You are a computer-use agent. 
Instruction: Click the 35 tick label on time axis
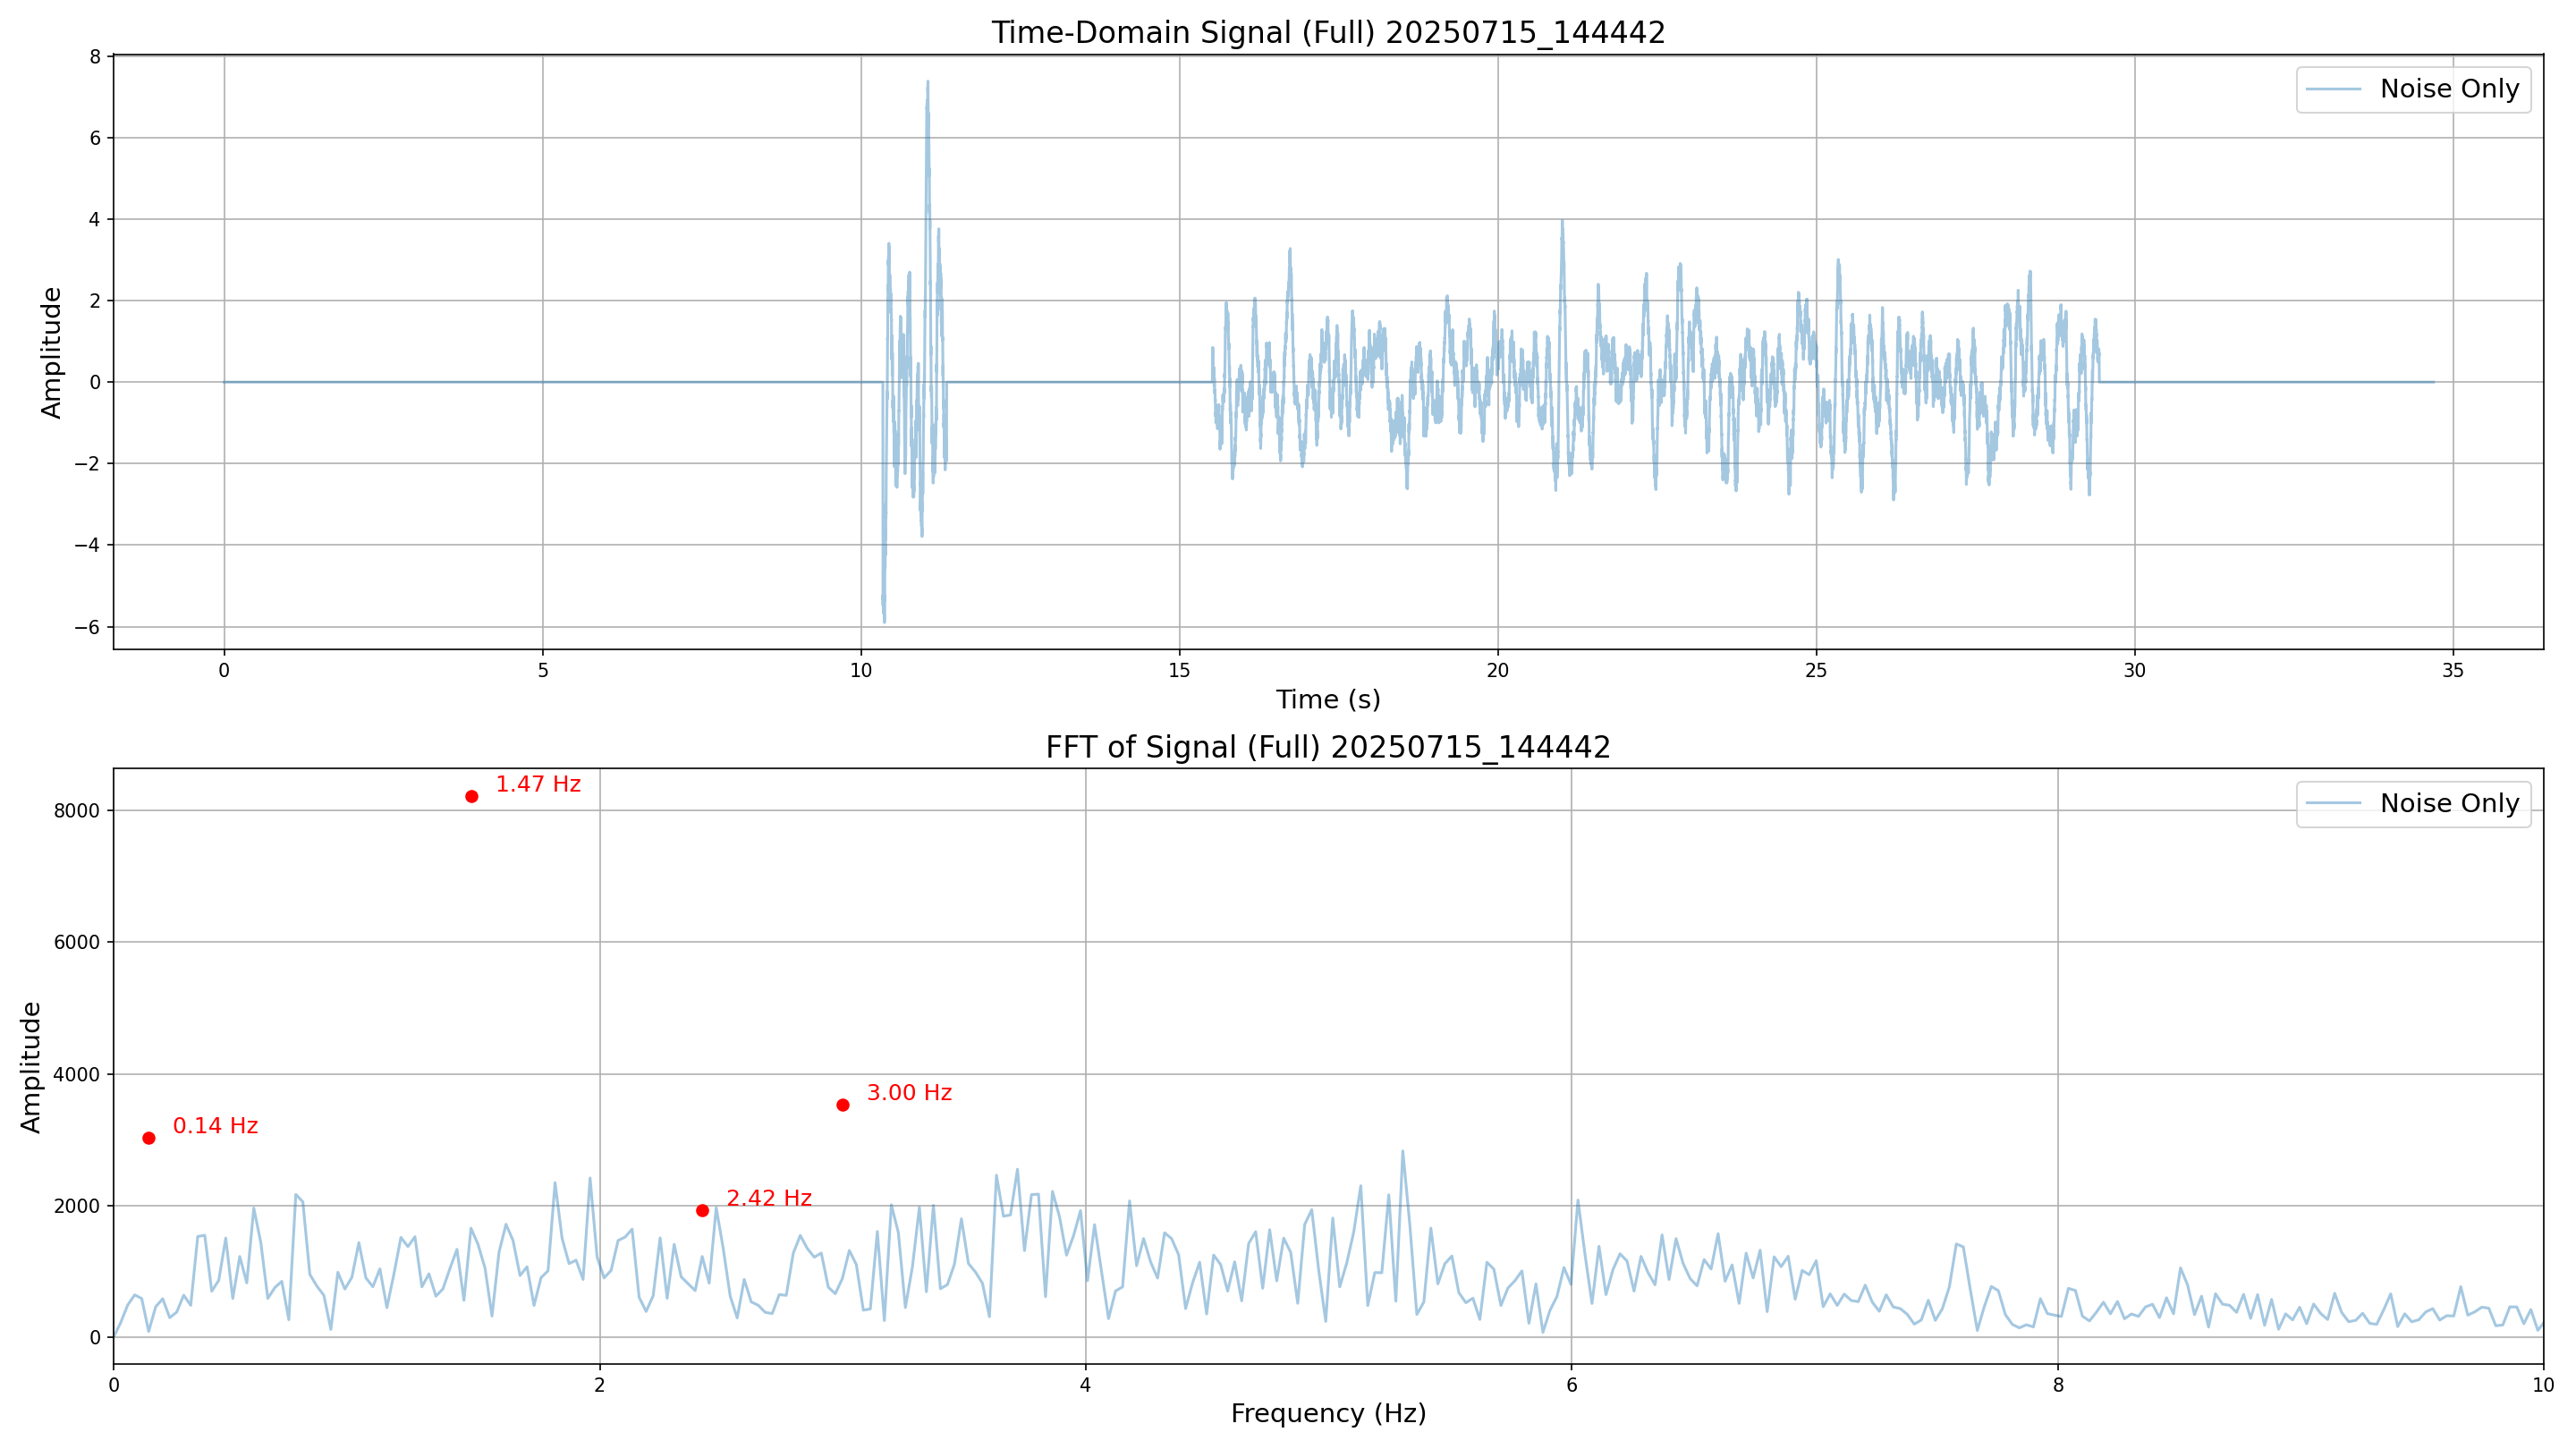pyautogui.click(x=2453, y=671)
